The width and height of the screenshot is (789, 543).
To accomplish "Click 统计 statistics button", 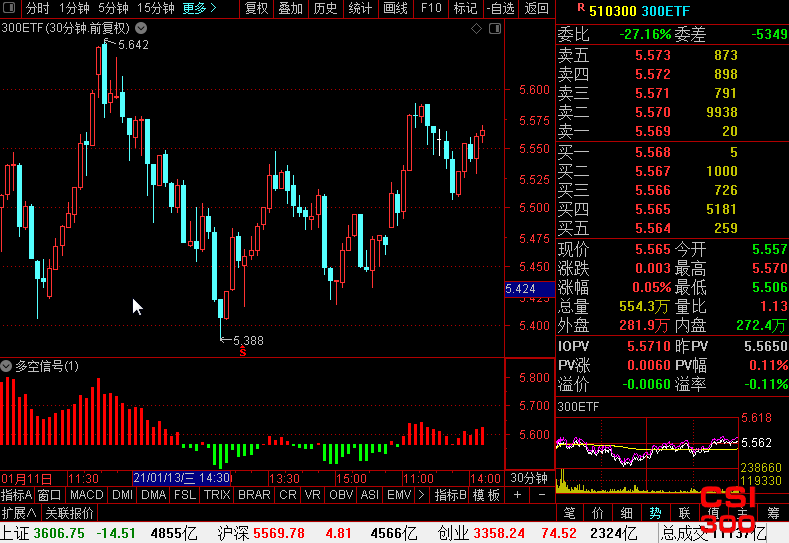I will click(x=360, y=8).
